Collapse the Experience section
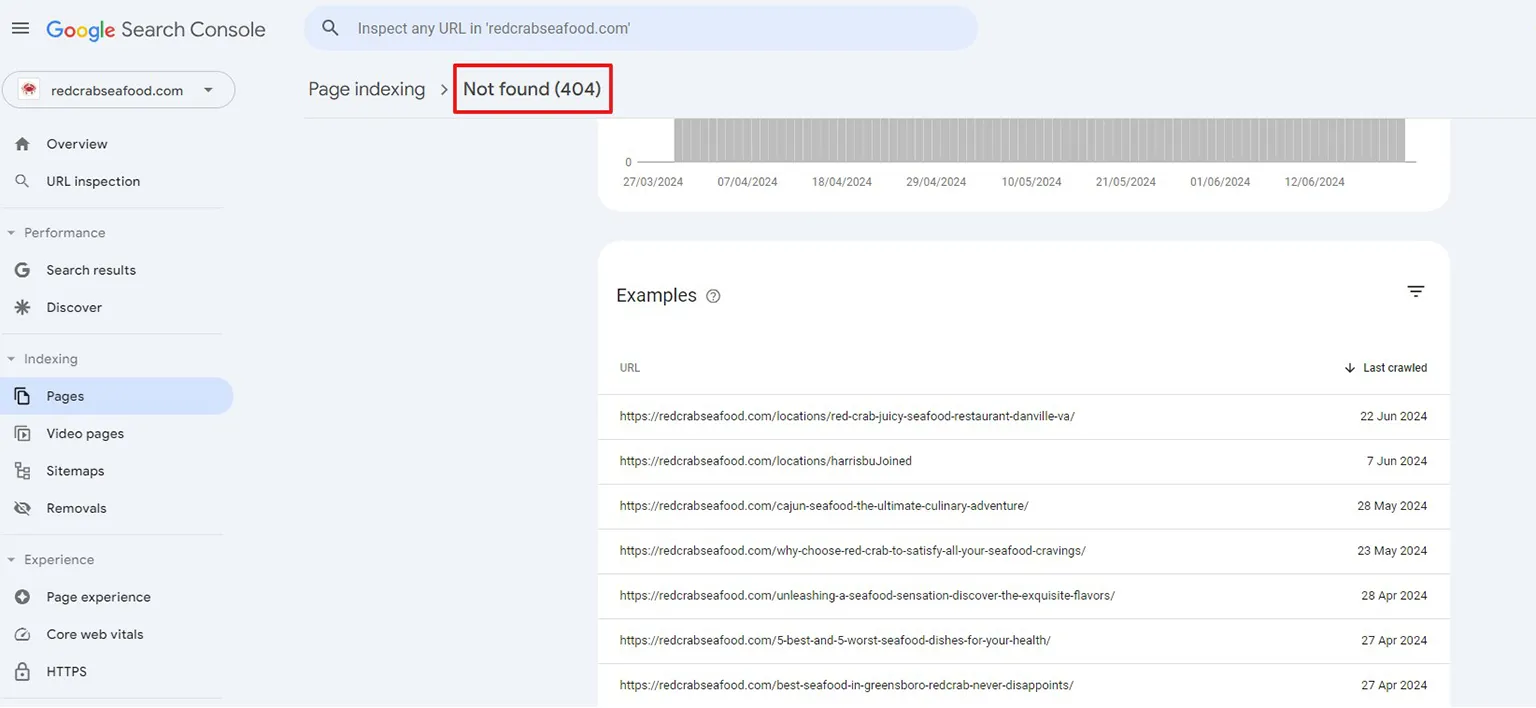 point(10,559)
